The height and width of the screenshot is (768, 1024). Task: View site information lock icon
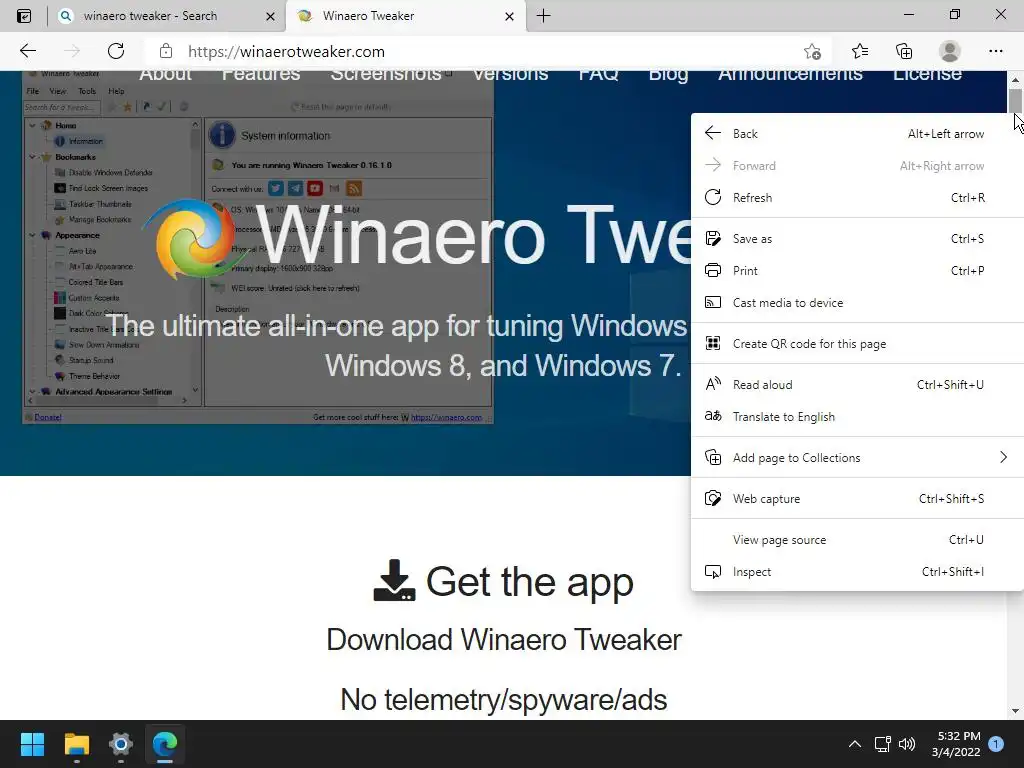[x=166, y=51]
